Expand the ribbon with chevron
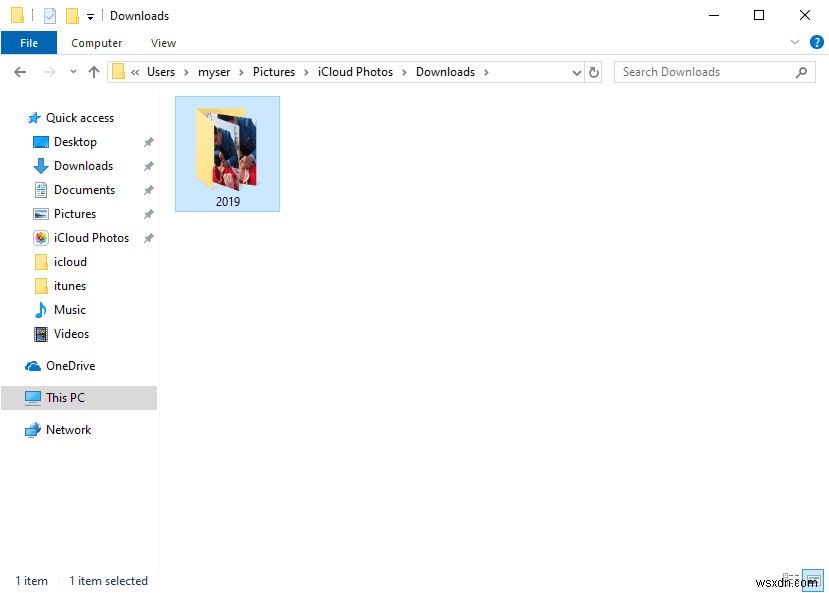This screenshot has height=593, width=829. click(794, 42)
